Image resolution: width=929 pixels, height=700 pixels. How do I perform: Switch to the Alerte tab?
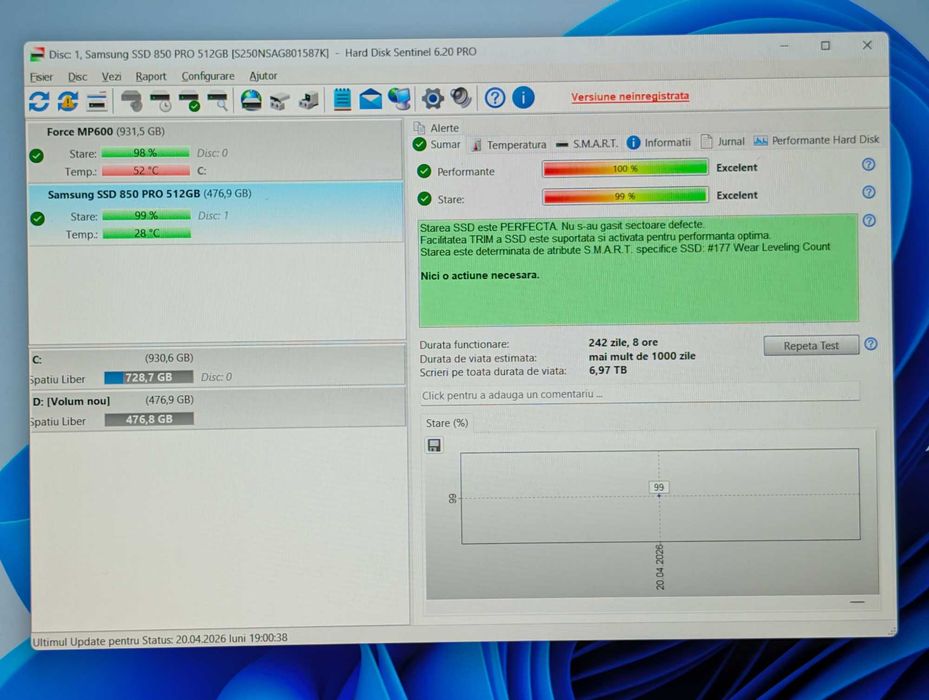(436, 128)
